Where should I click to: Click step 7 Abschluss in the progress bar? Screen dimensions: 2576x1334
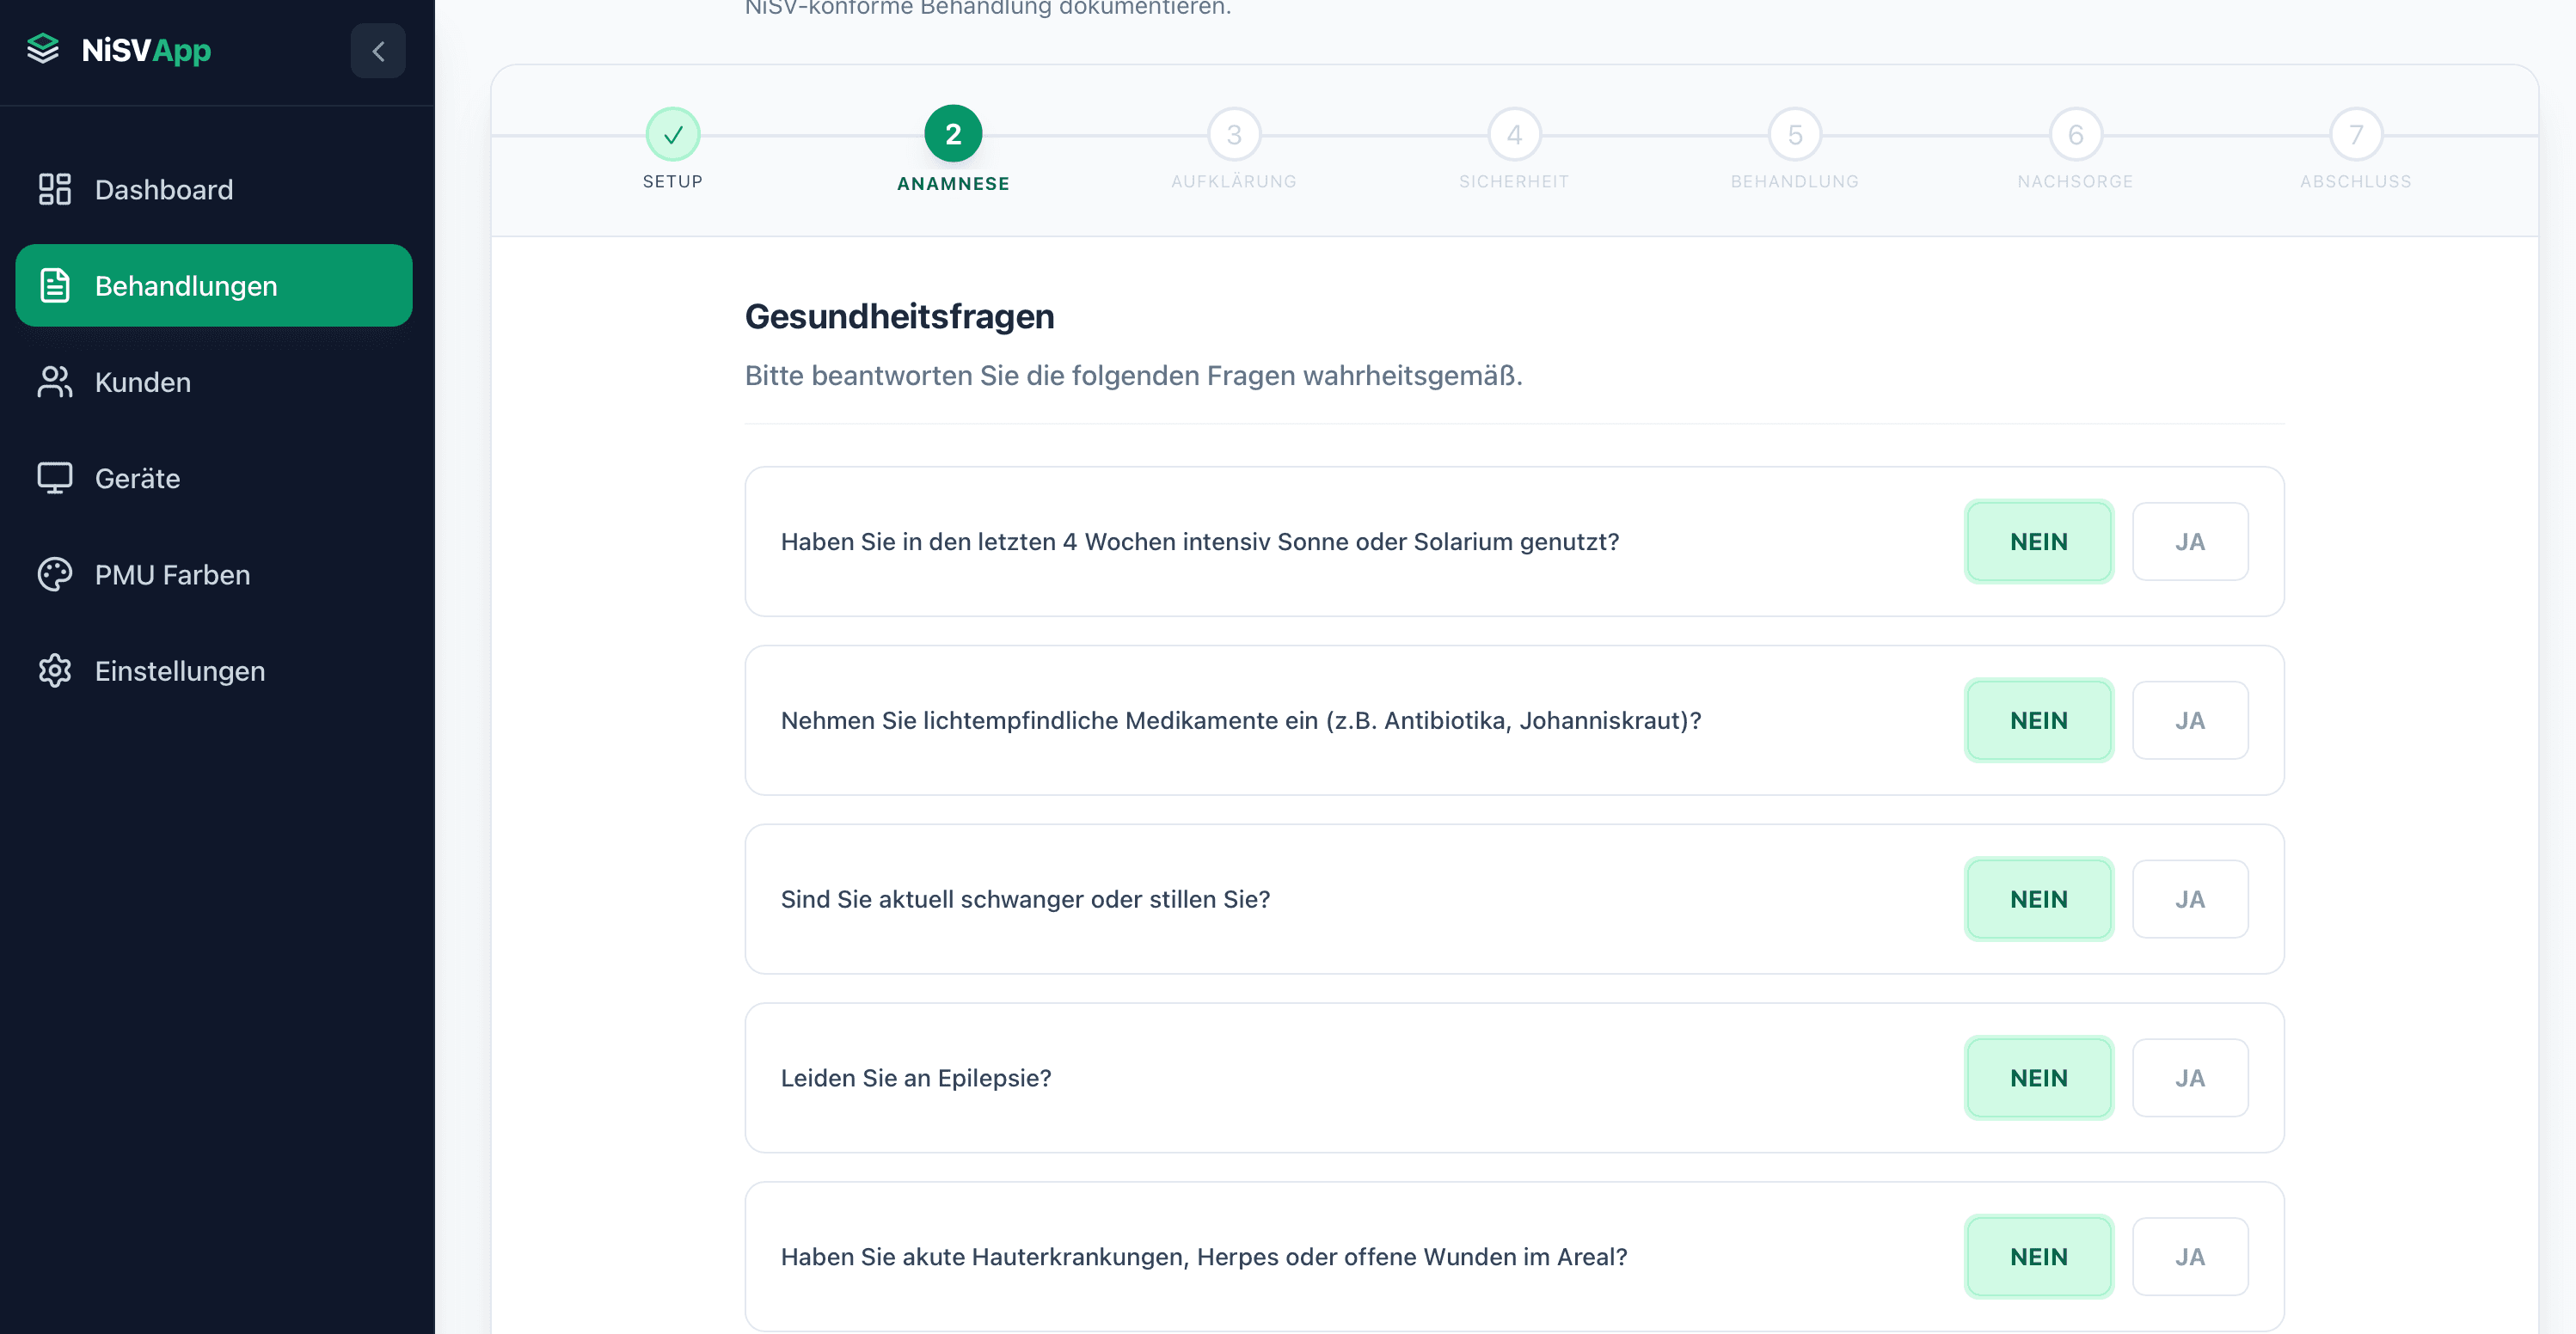pyautogui.click(x=2356, y=133)
